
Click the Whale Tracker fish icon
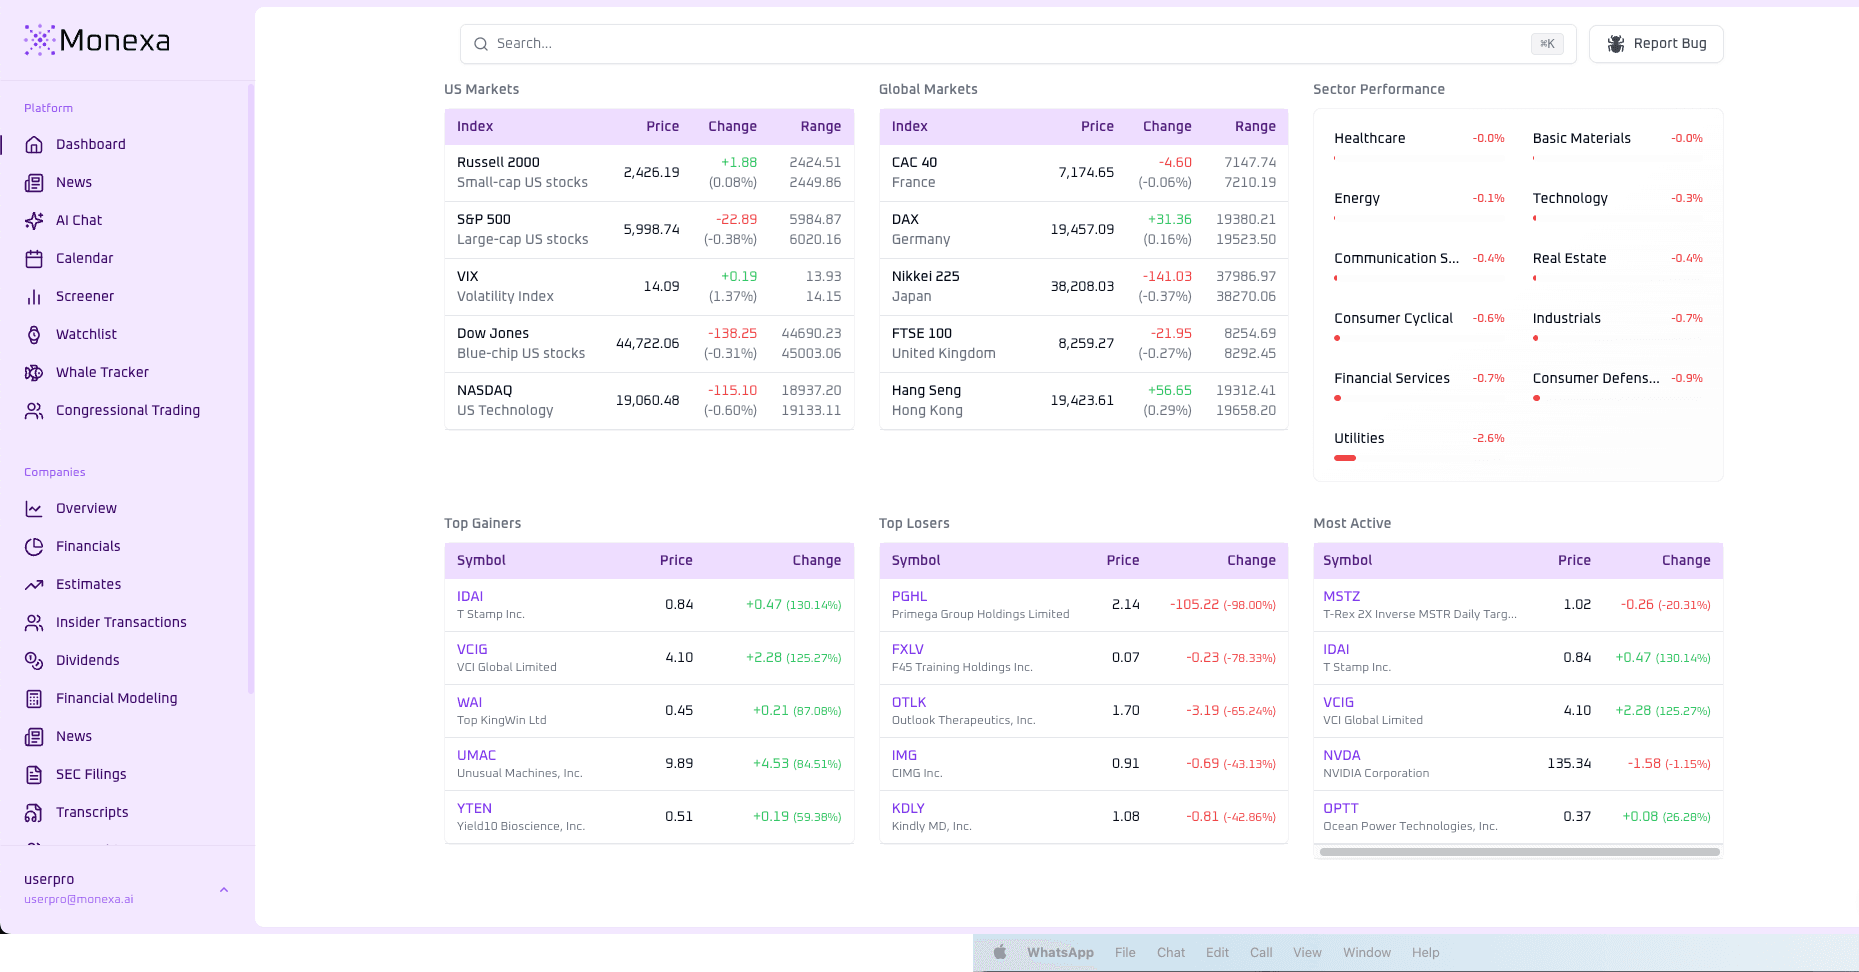click(34, 372)
